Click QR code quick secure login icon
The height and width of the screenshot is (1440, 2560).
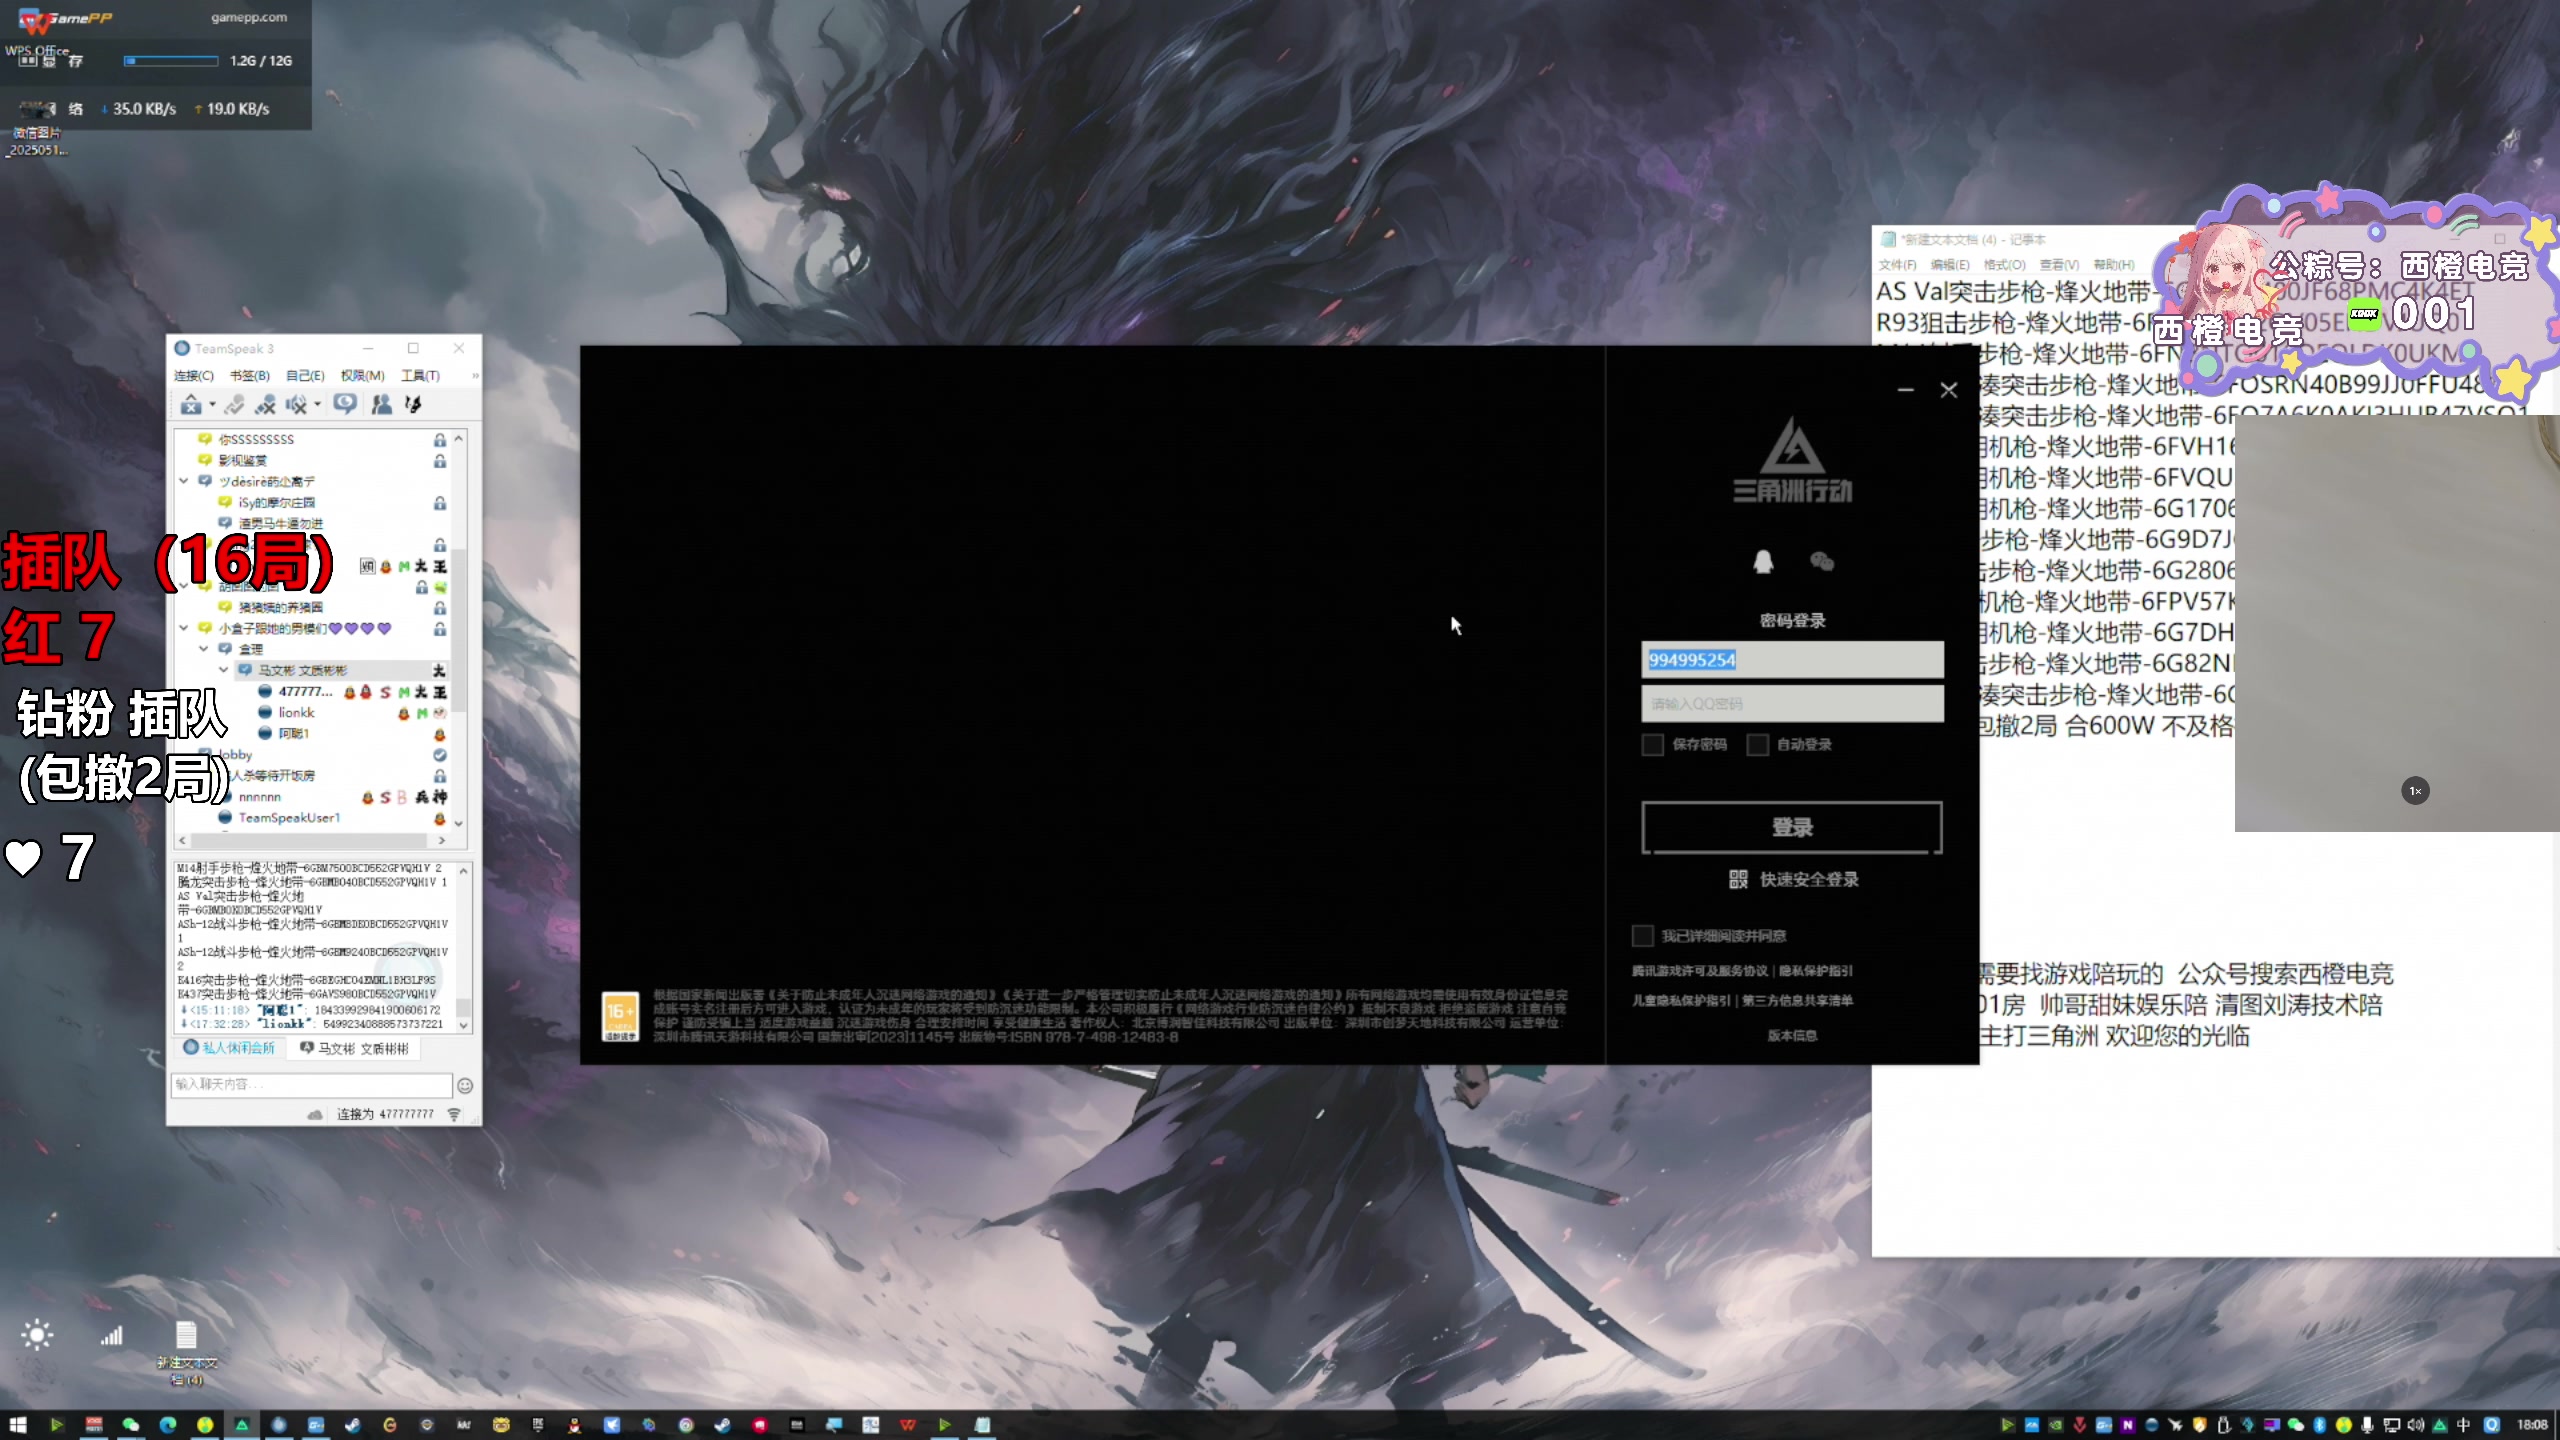point(1738,879)
